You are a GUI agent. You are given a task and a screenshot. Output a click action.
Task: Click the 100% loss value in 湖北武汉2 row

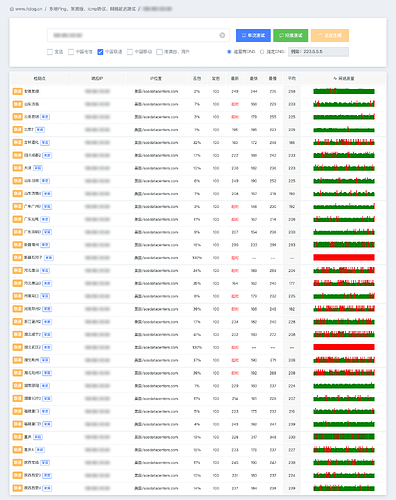coord(197,347)
